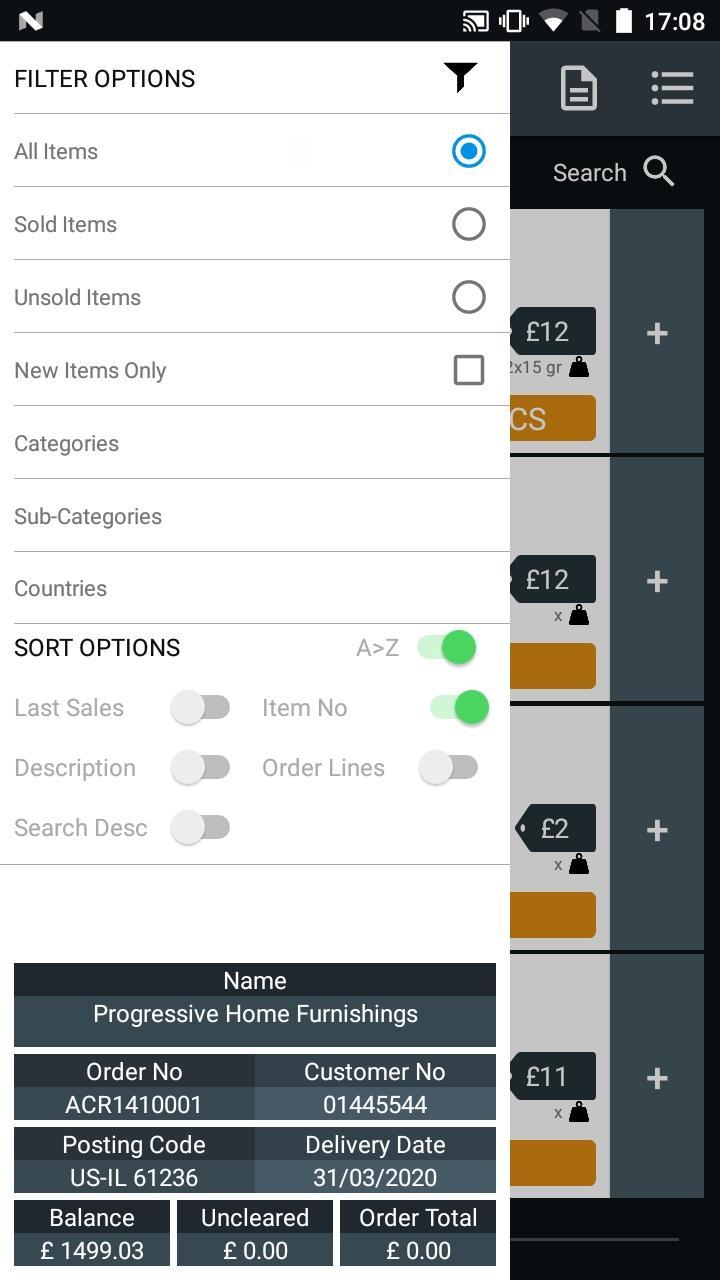Screen dimensions: 720x1280
Task: Tap the Search magnifier icon
Action: pyautogui.click(x=659, y=172)
